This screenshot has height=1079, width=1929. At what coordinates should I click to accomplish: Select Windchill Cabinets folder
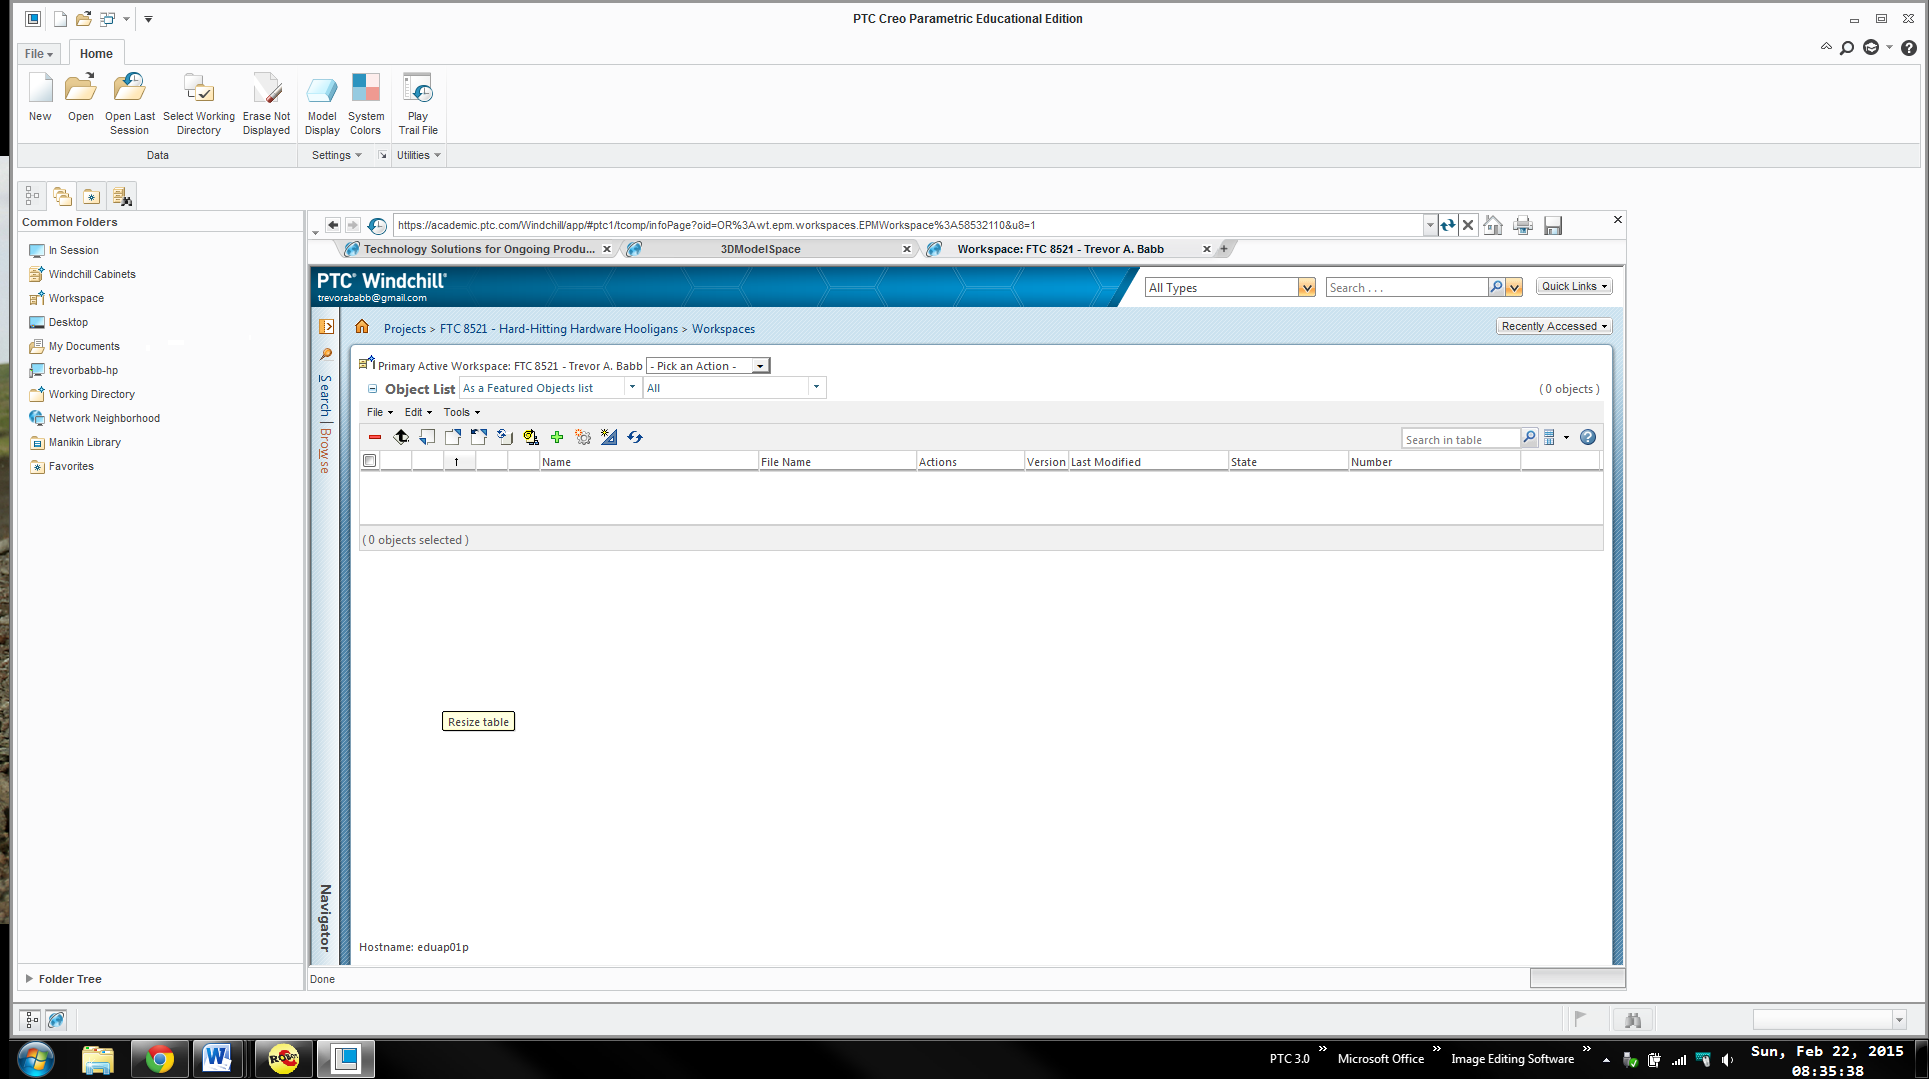(92, 274)
